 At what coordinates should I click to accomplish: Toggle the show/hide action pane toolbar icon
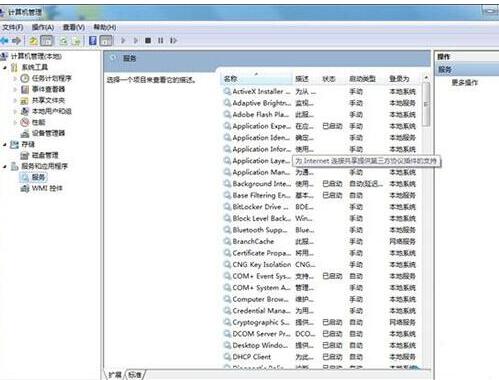point(106,41)
